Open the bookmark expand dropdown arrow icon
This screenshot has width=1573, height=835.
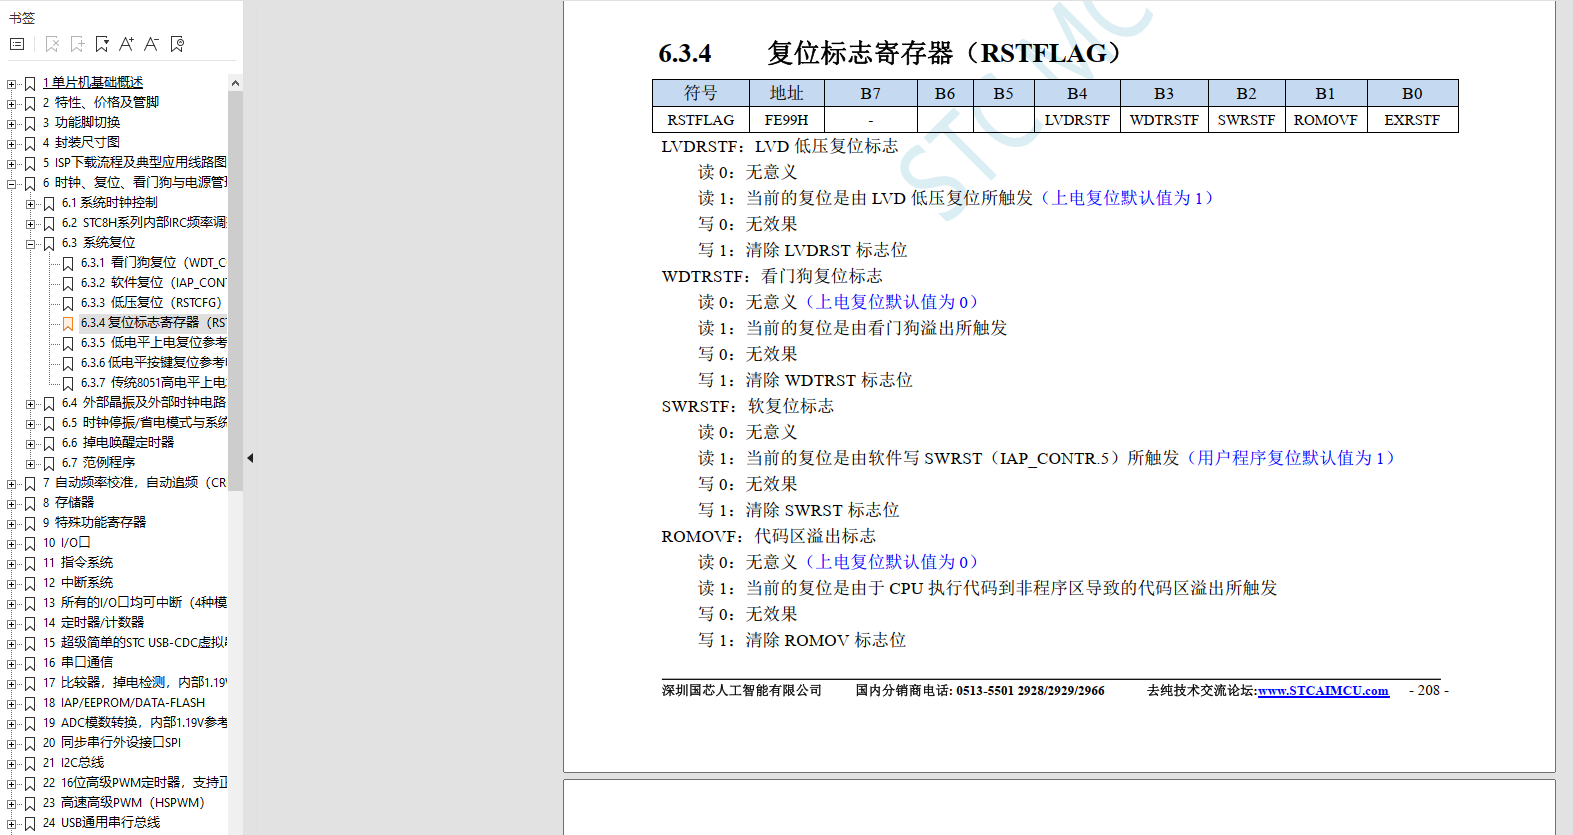point(102,44)
